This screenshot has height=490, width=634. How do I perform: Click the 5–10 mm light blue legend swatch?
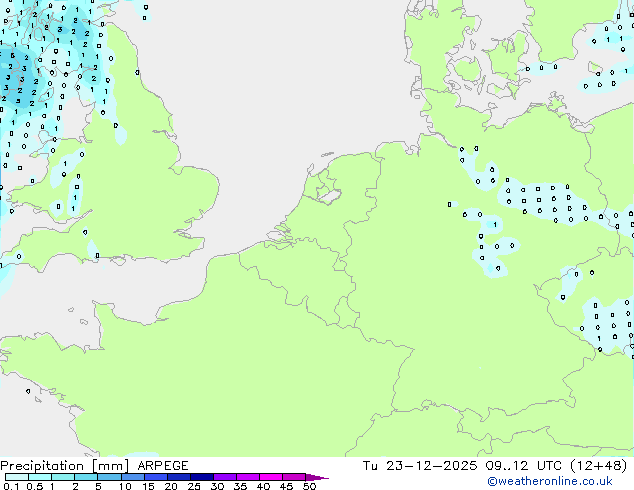[109, 477]
